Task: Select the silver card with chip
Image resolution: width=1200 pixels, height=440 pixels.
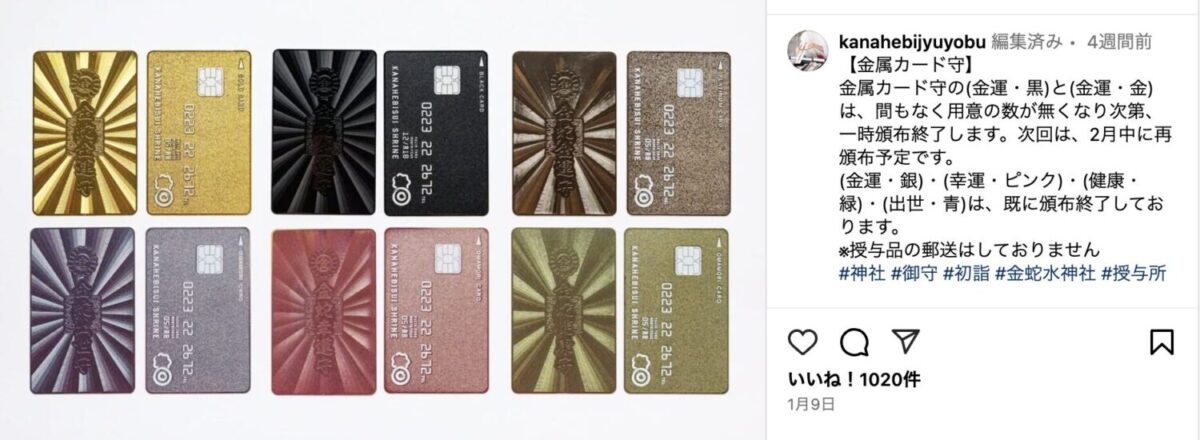Action: [x=197, y=309]
